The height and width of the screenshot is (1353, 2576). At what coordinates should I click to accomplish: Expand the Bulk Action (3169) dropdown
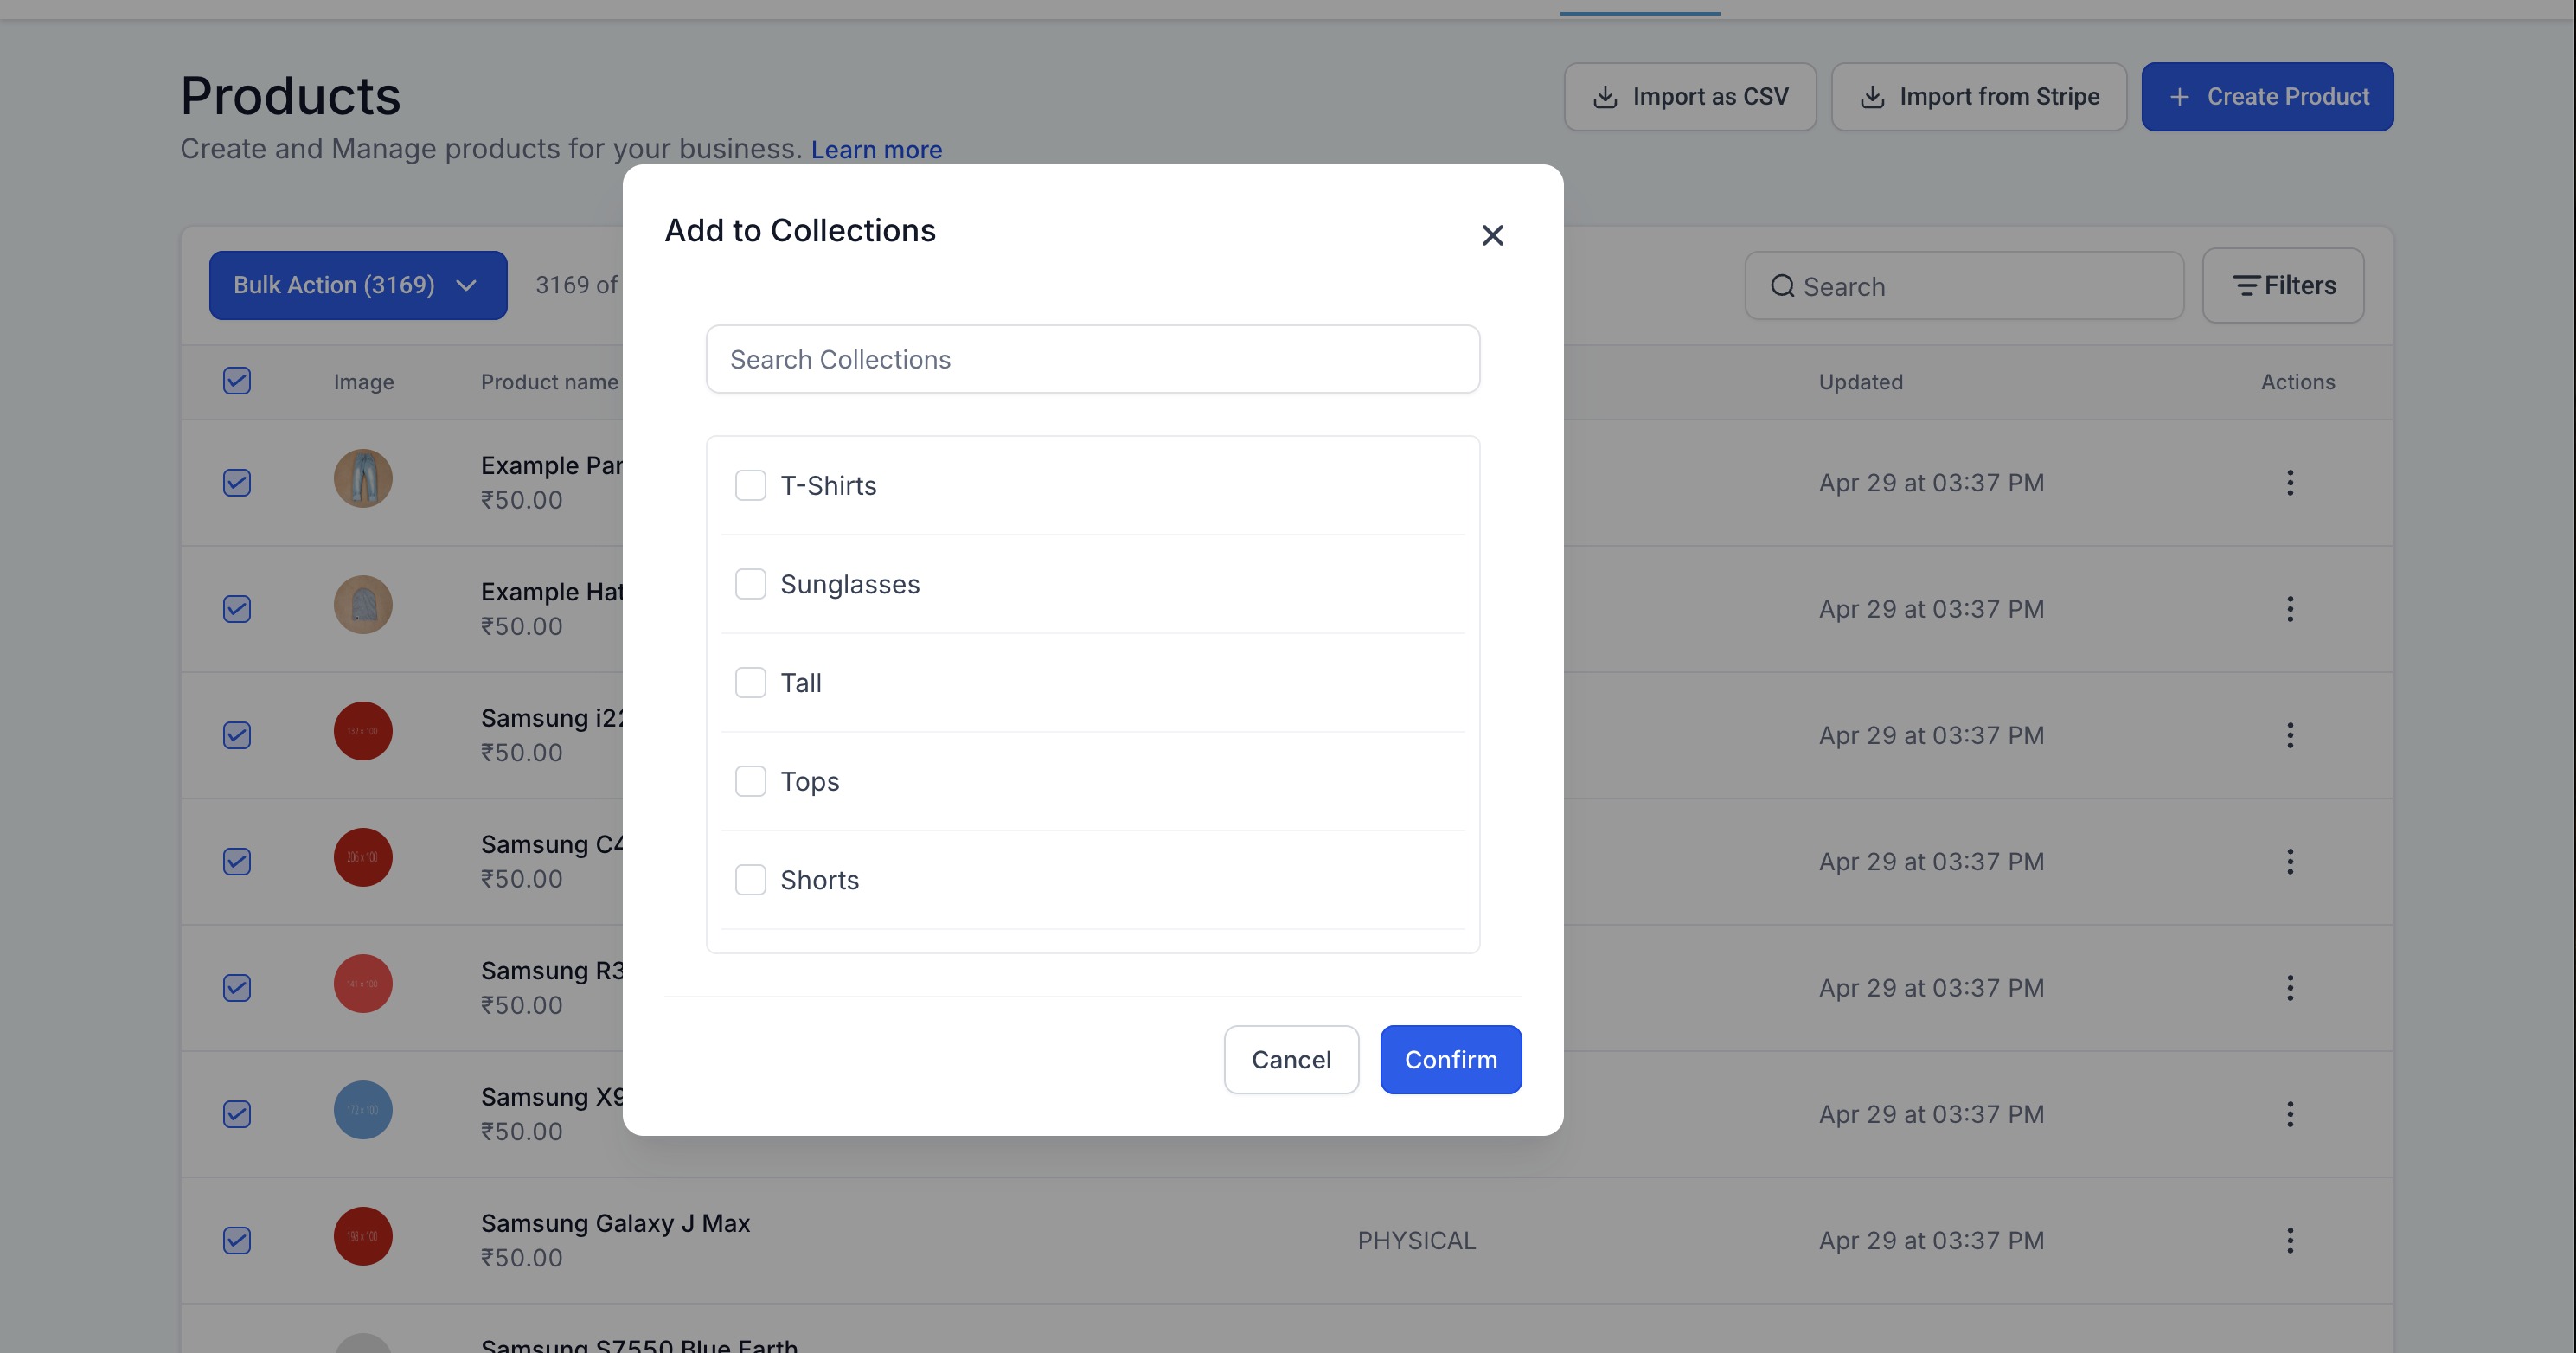pyautogui.click(x=358, y=286)
